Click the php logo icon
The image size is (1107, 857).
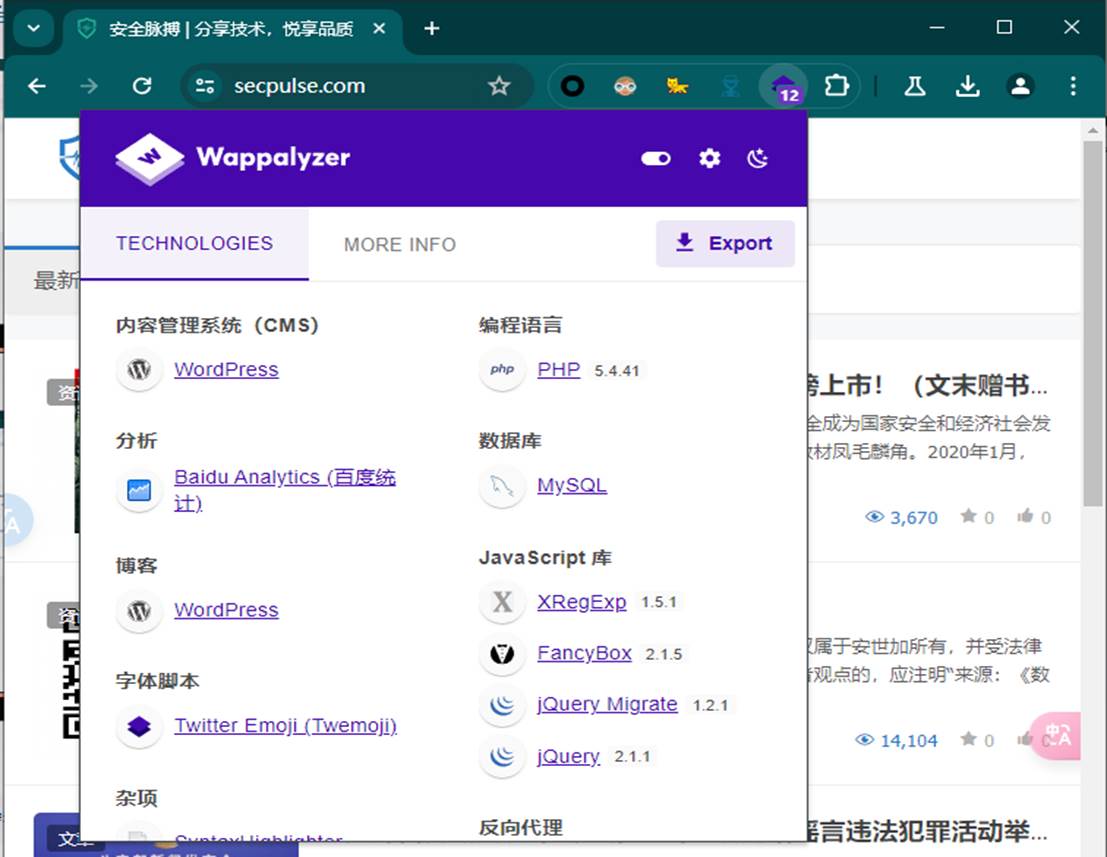click(502, 369)
